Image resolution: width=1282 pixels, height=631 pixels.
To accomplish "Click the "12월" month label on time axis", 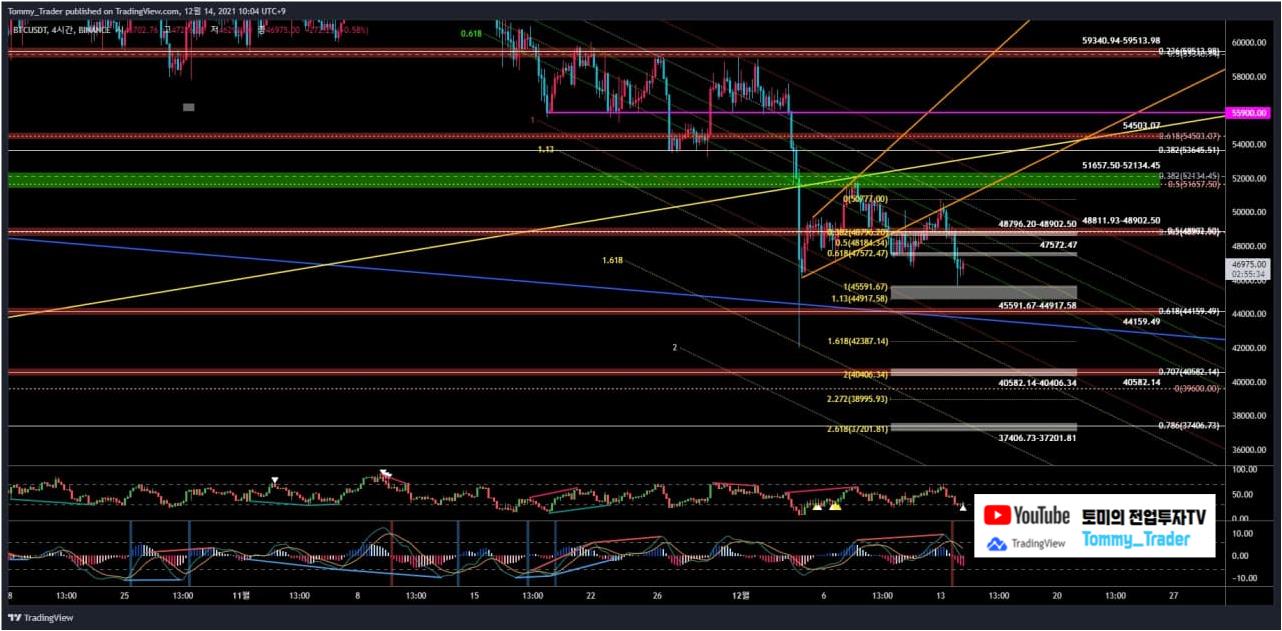I will [x=740, y=594].
